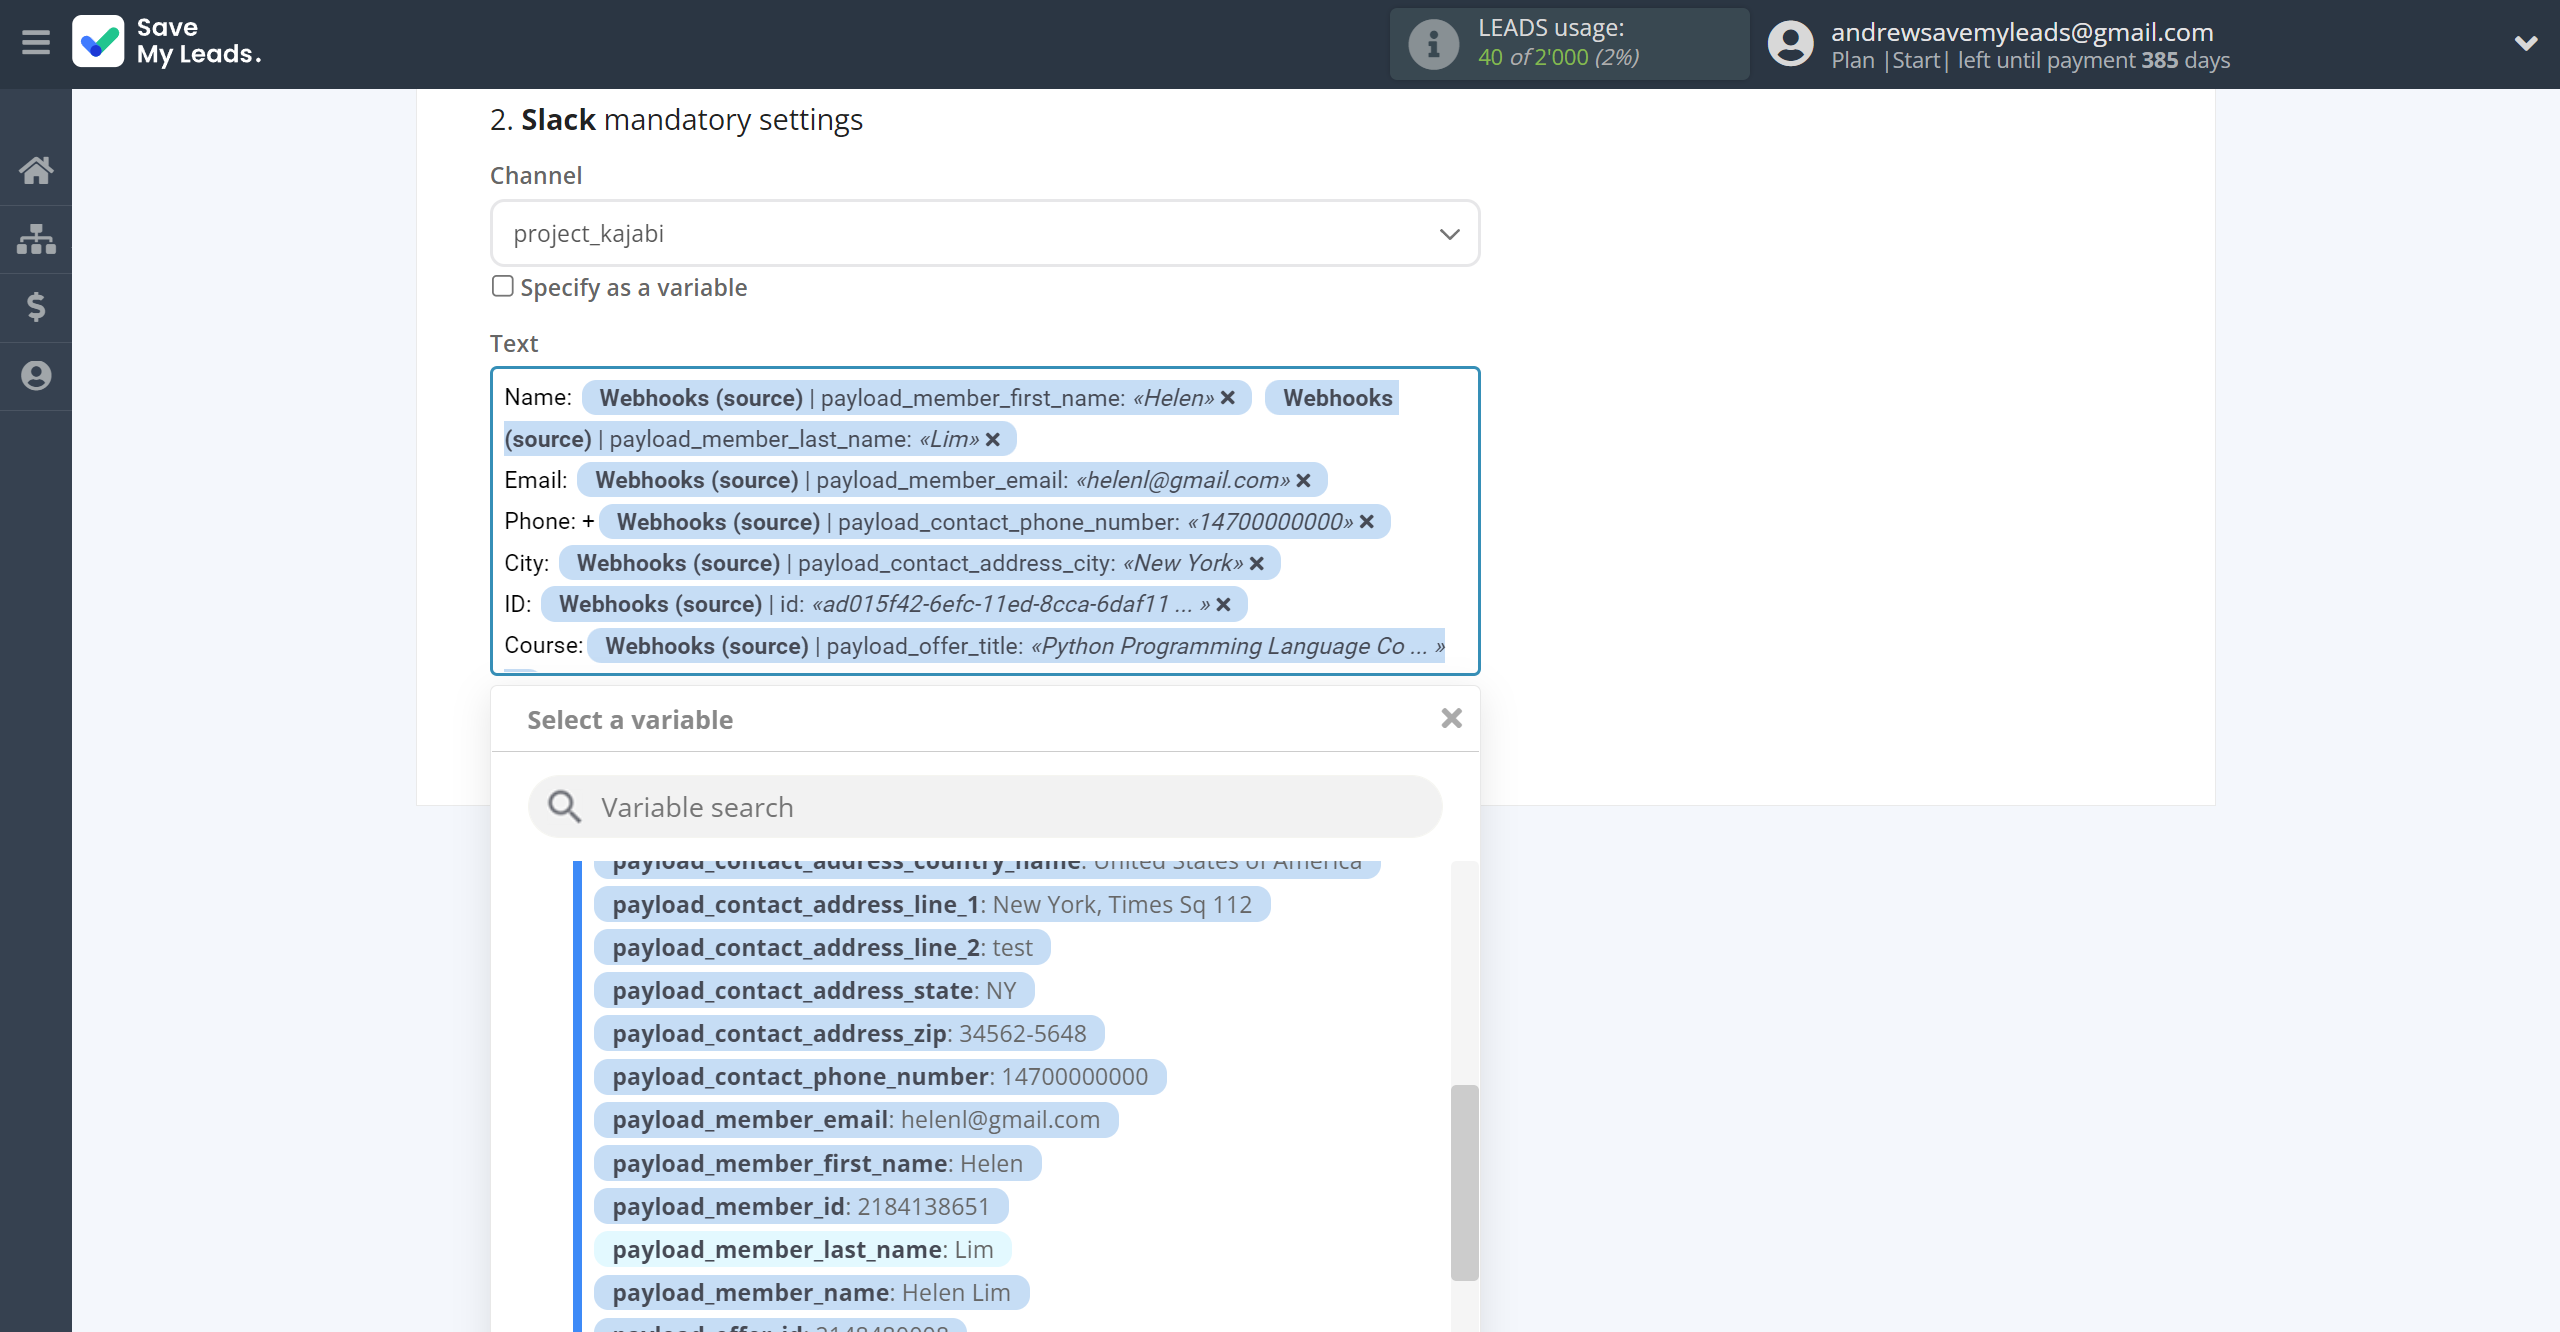
Task: Open the Home icon in sidebar
Action: (36, 170)
